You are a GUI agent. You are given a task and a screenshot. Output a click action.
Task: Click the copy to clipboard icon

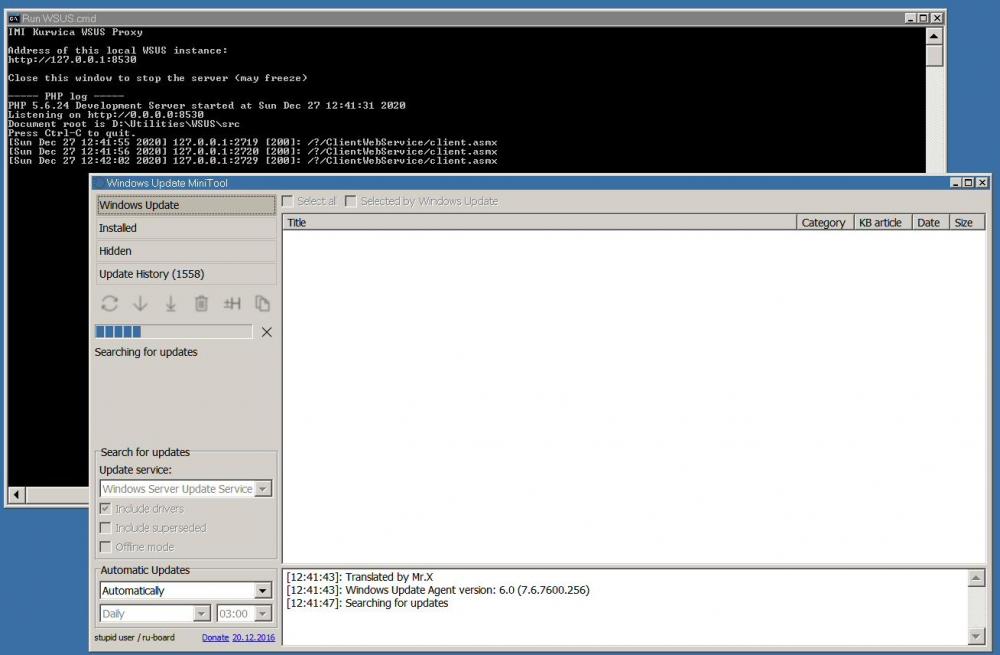click(262, 304)
